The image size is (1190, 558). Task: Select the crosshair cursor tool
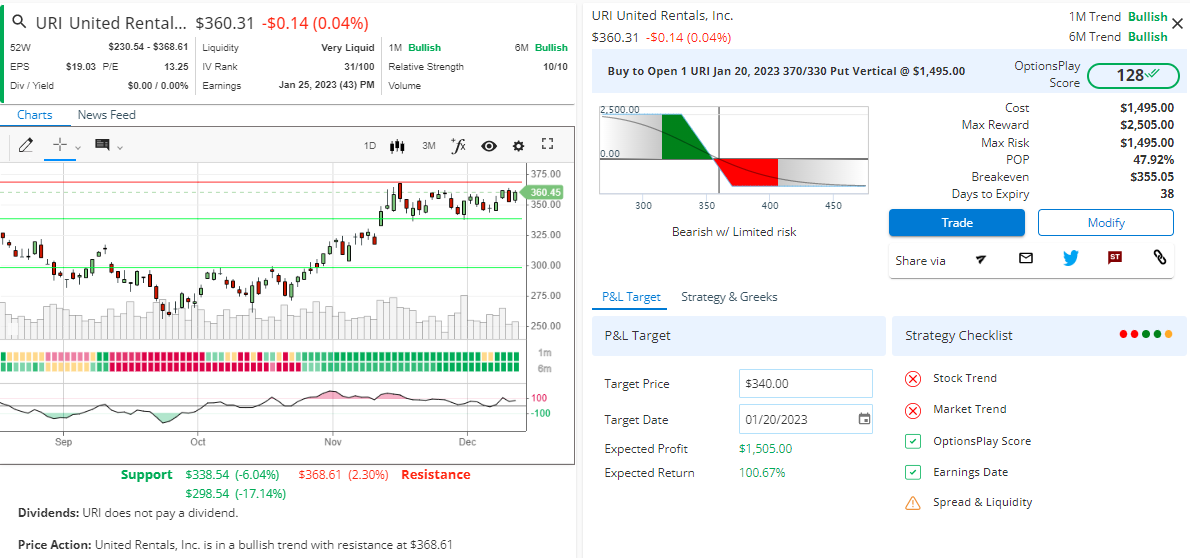click(x=60, y=145)
